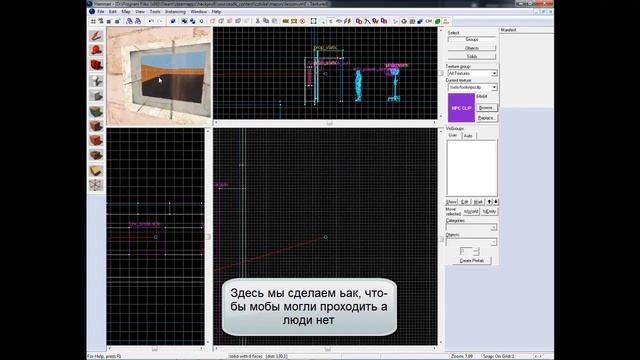Click the Browse texture button
This screenshot has width=640, height=360.
[486, 108]
